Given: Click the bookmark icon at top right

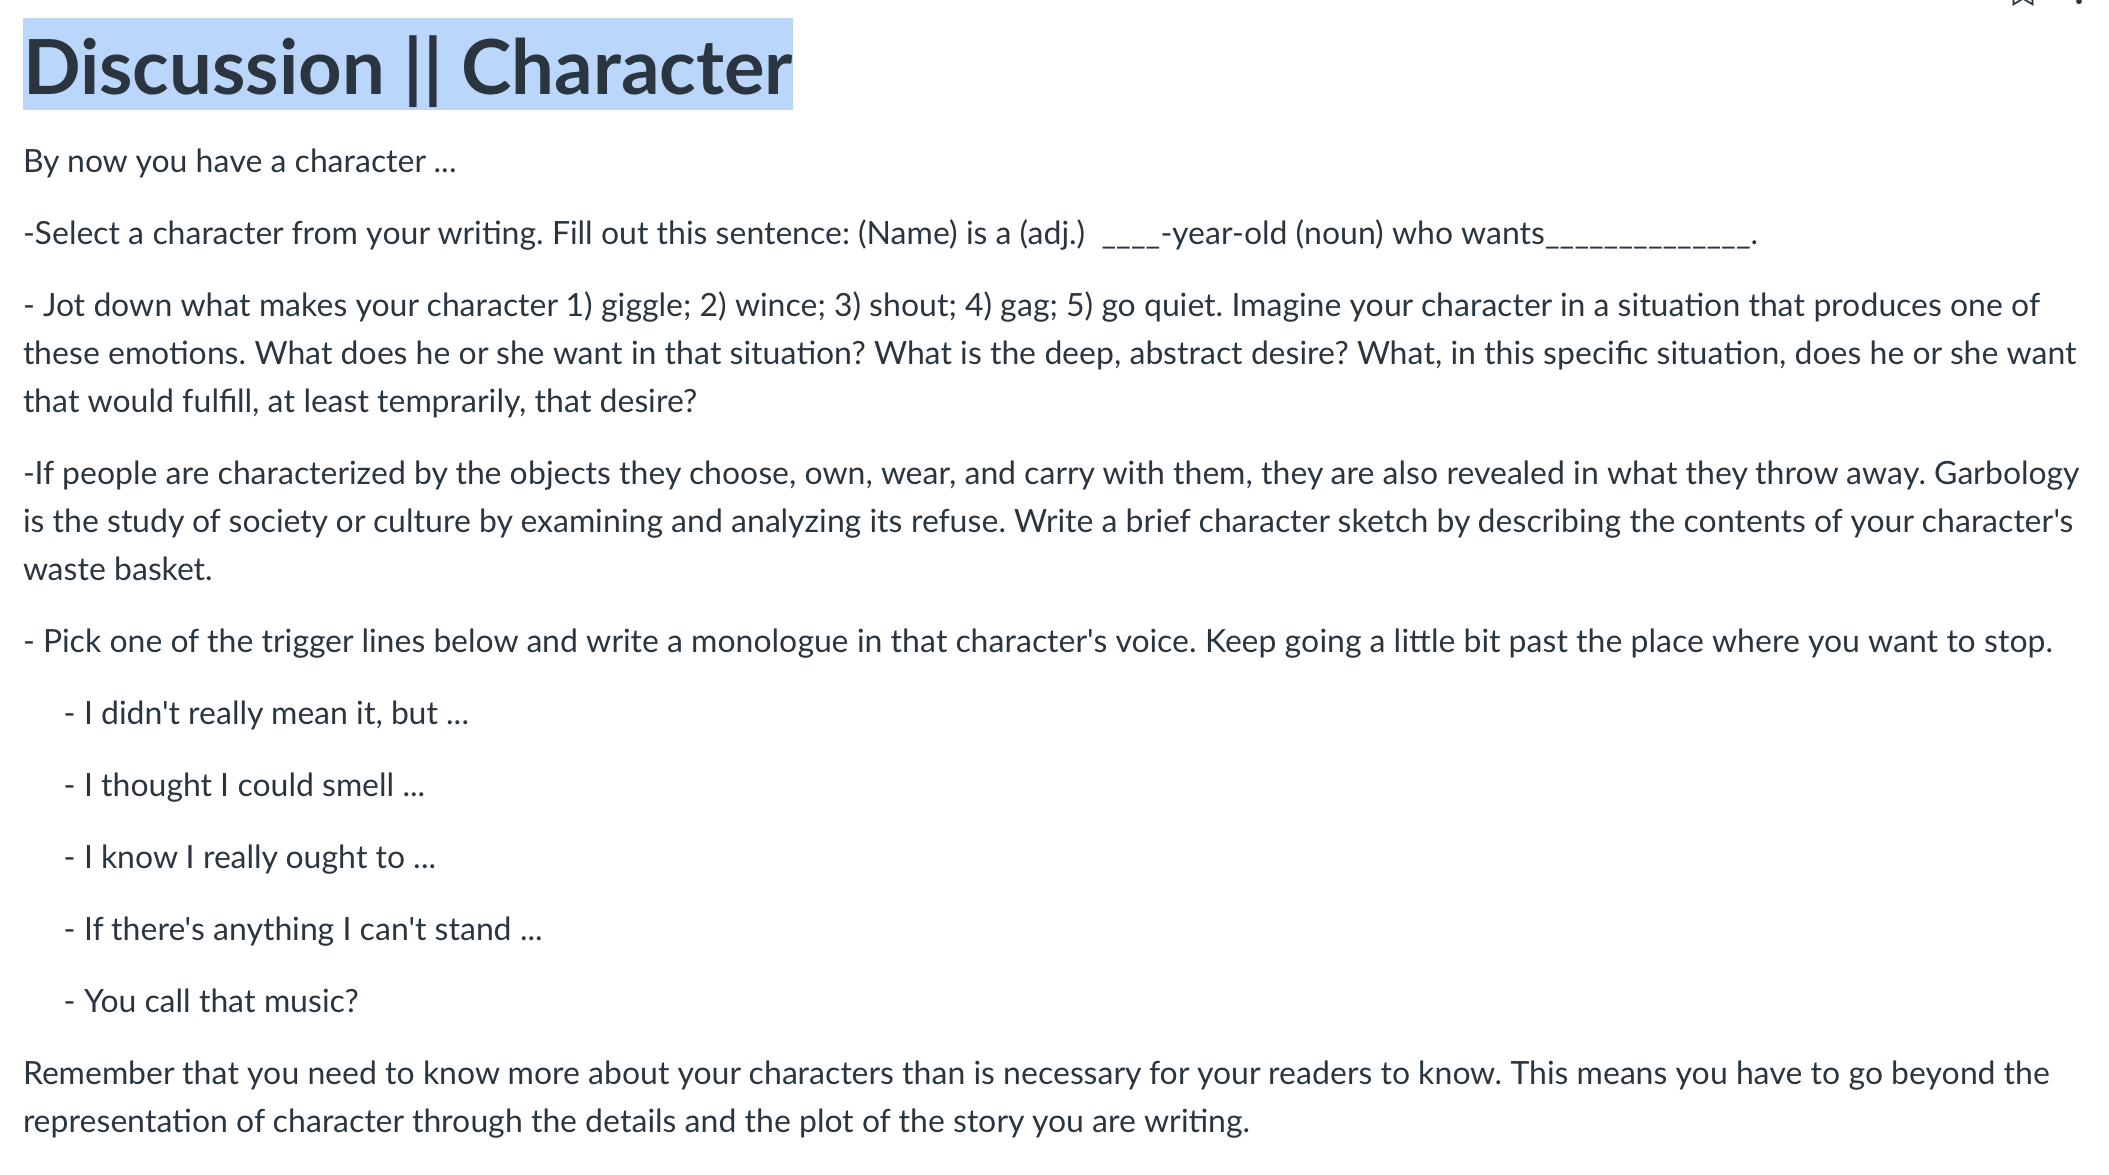Looking at the screenshot, I should (x=2023, y=3).
